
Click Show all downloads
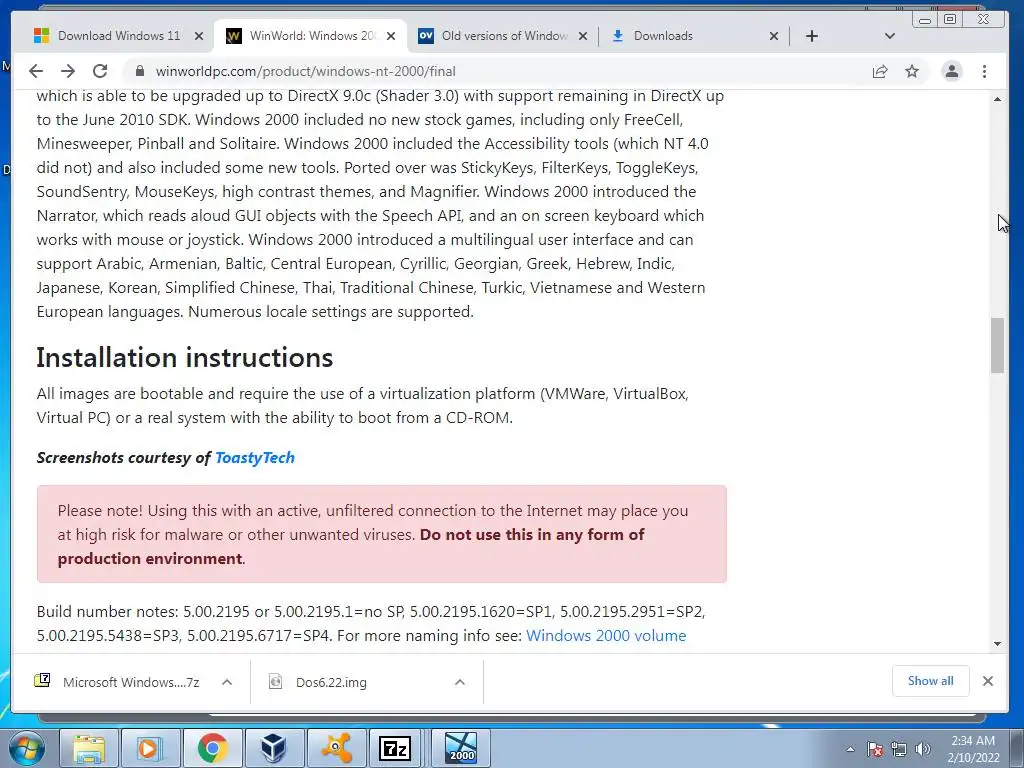(x=931, y=681)
